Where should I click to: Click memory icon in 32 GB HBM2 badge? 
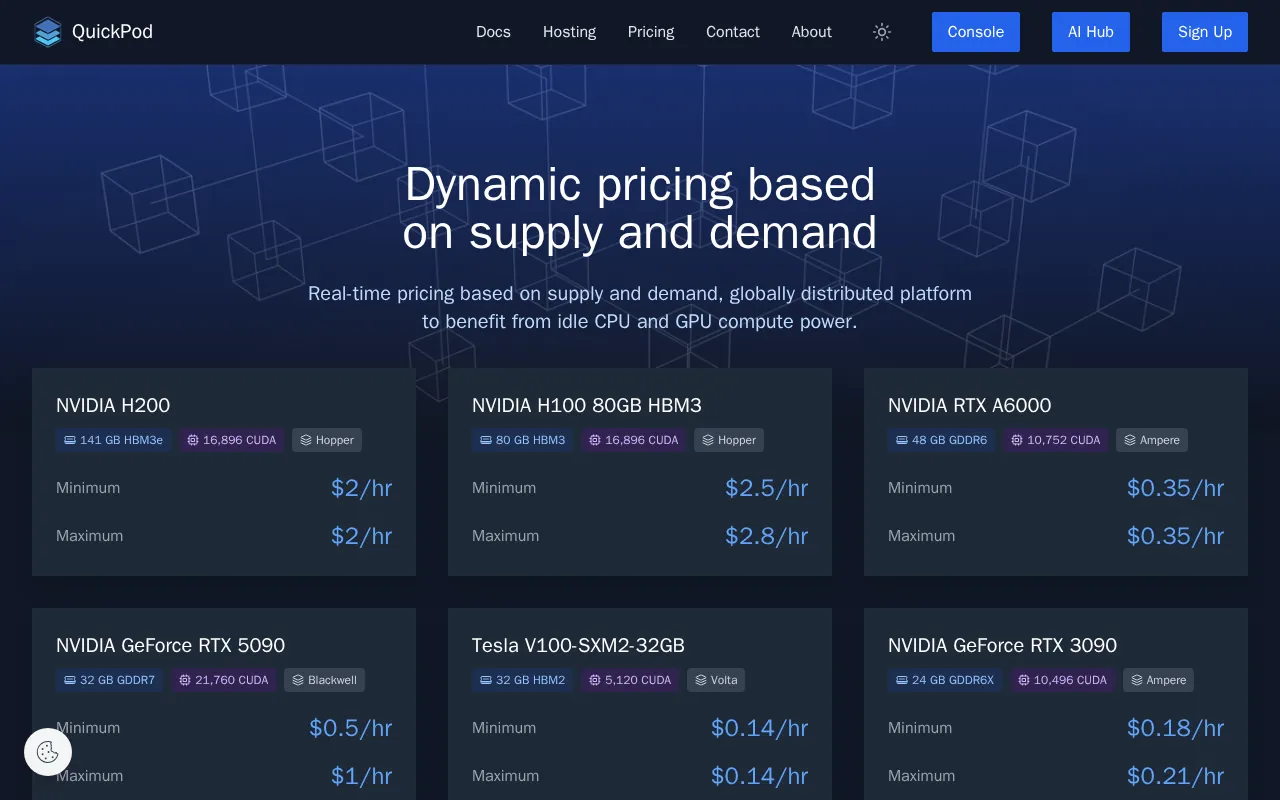point(486,680)
